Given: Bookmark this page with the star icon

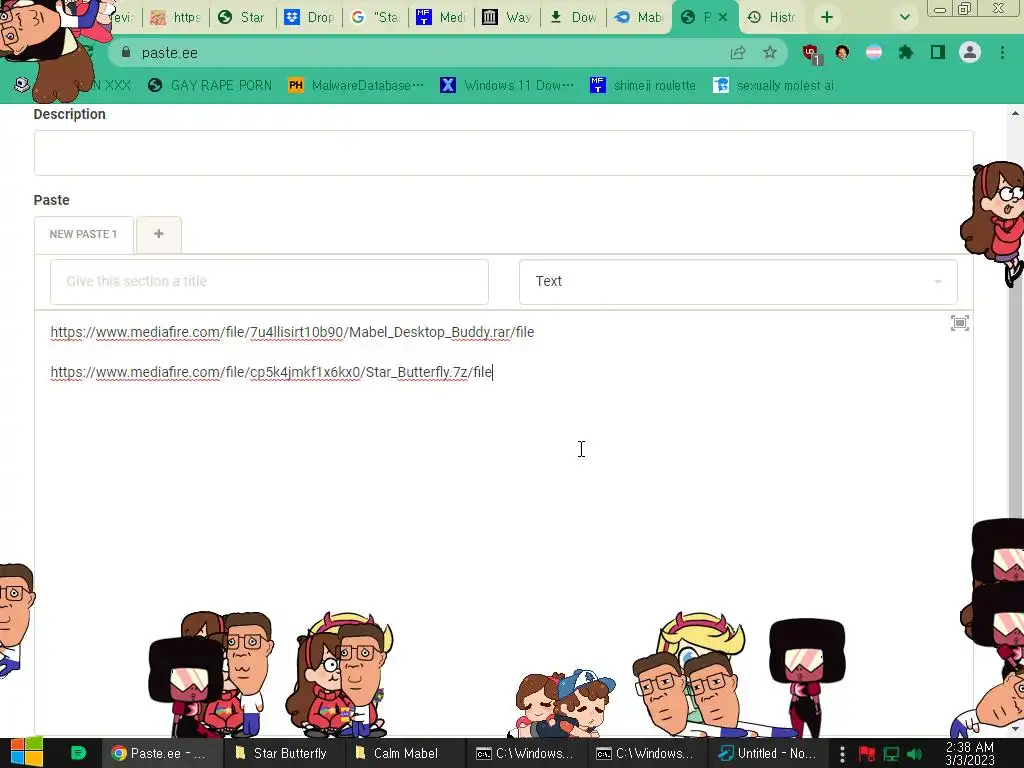Looking at the screenshot, I should click(x=770, y=53).
